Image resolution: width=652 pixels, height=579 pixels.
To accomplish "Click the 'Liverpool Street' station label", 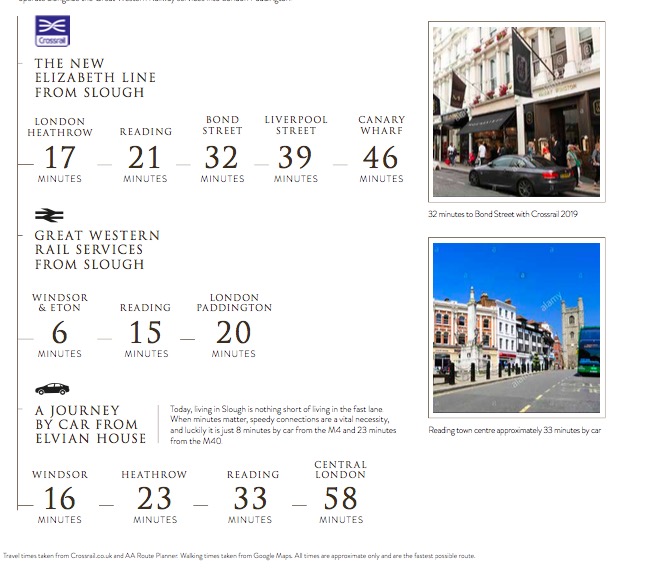I will point(296,125).
